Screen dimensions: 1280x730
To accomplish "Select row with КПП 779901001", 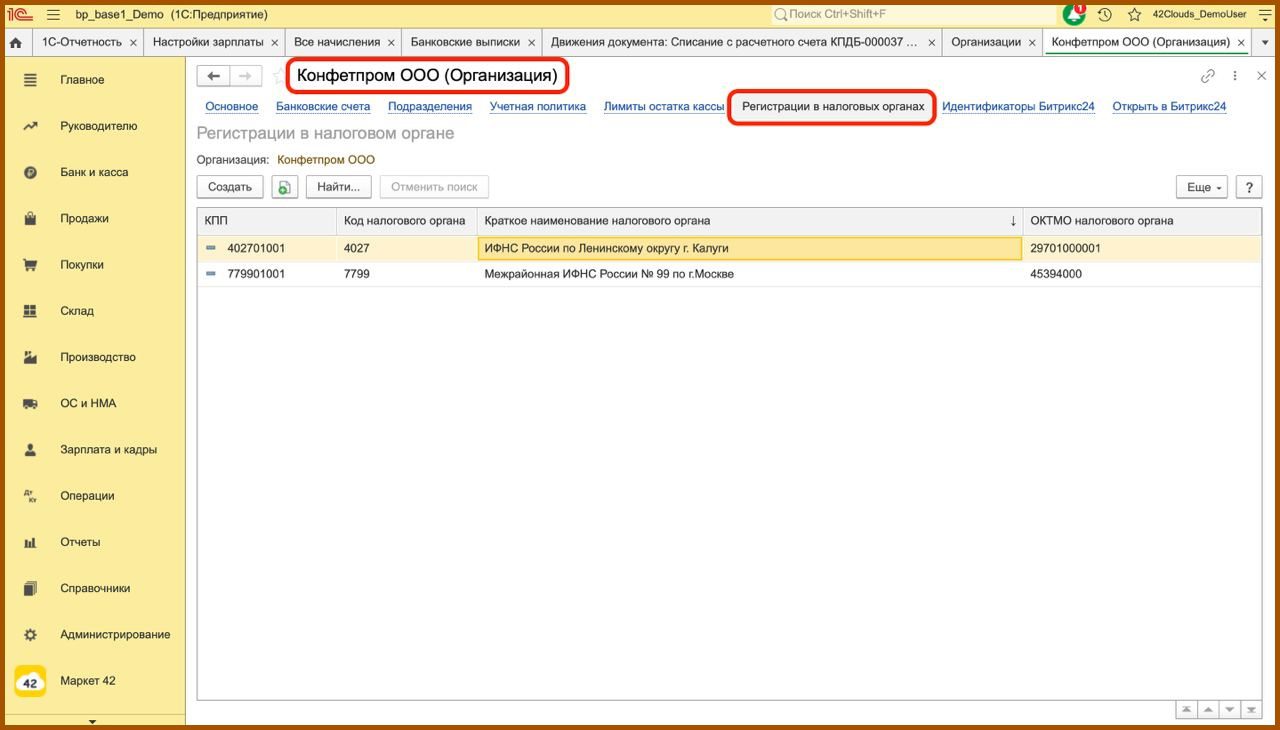I will (x=256, y=274).
